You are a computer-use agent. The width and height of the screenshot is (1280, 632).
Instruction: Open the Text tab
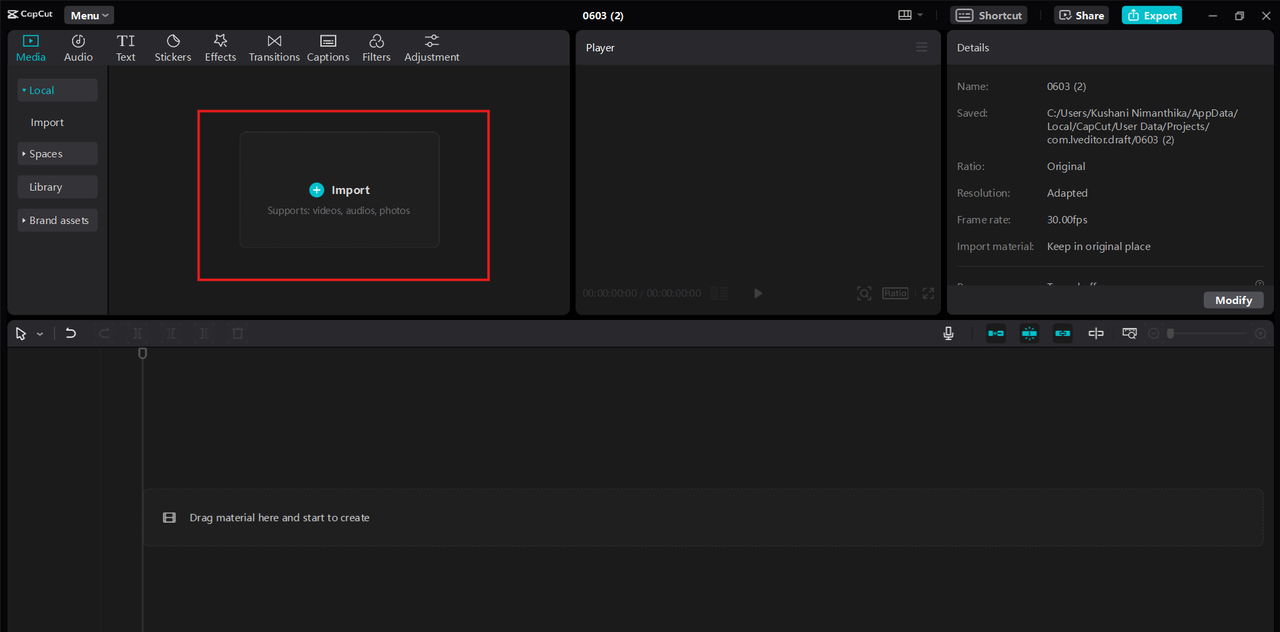(x=125, y=48)
